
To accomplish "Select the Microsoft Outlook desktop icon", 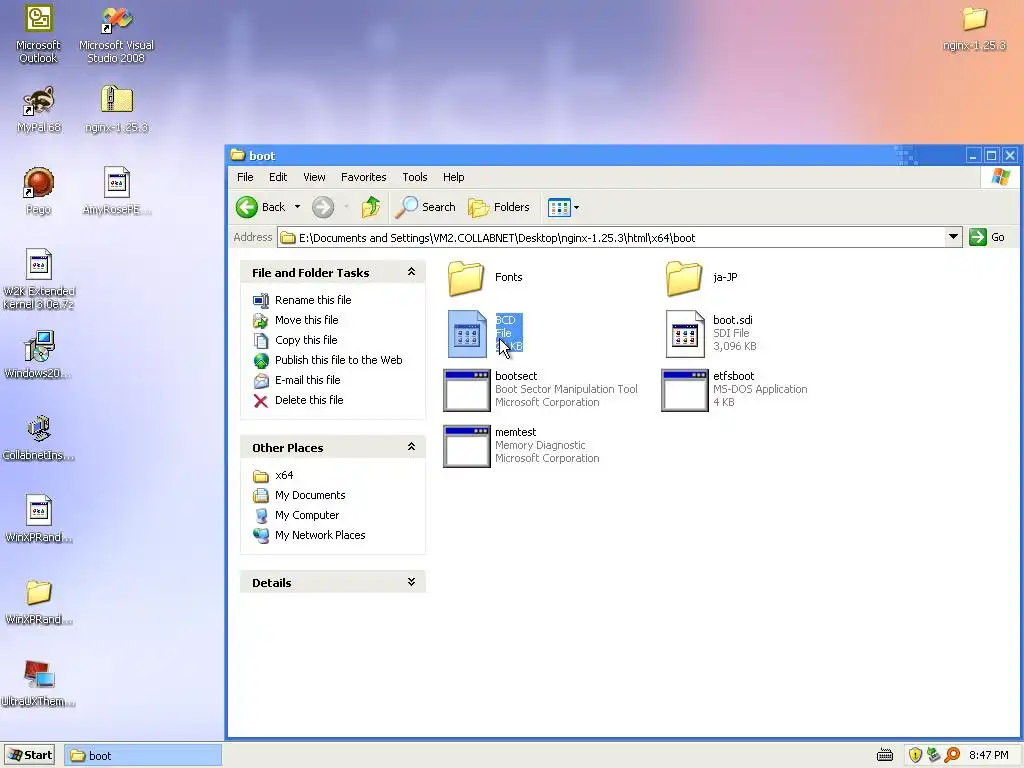I will click(38, 19).
